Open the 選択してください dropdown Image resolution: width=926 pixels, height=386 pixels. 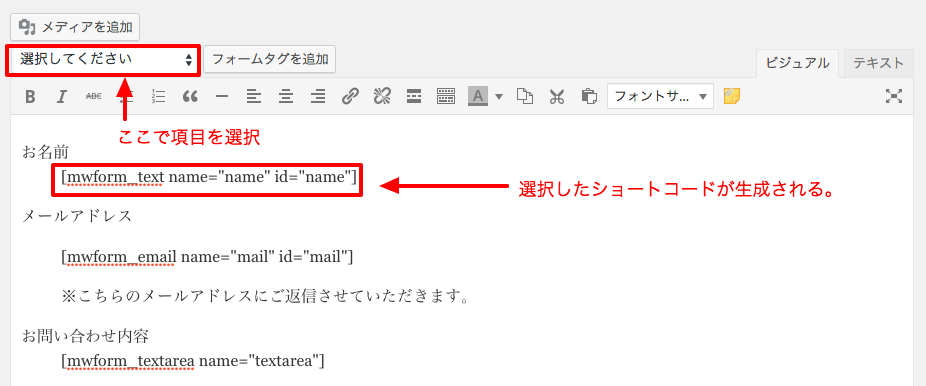[104, 60]
